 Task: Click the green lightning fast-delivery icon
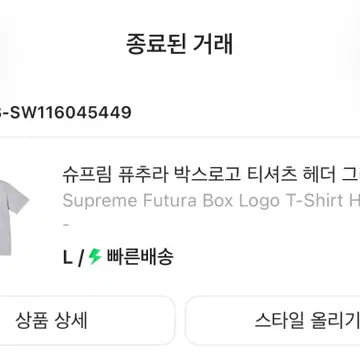(x=95, y=257)
